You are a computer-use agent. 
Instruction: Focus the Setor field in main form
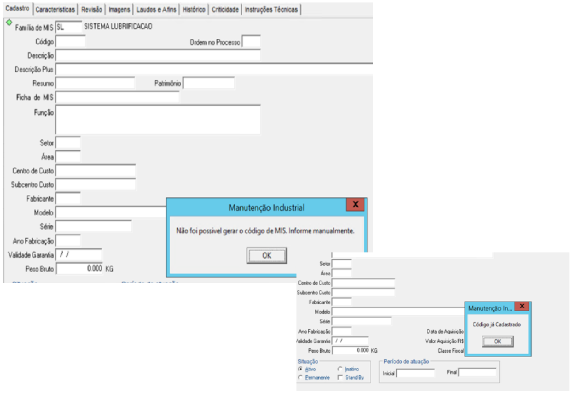[68, 142]
